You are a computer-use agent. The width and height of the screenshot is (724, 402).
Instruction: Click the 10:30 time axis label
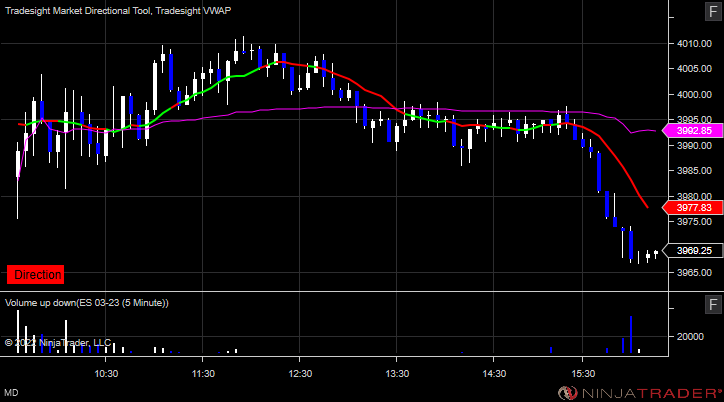pos(106,373)
